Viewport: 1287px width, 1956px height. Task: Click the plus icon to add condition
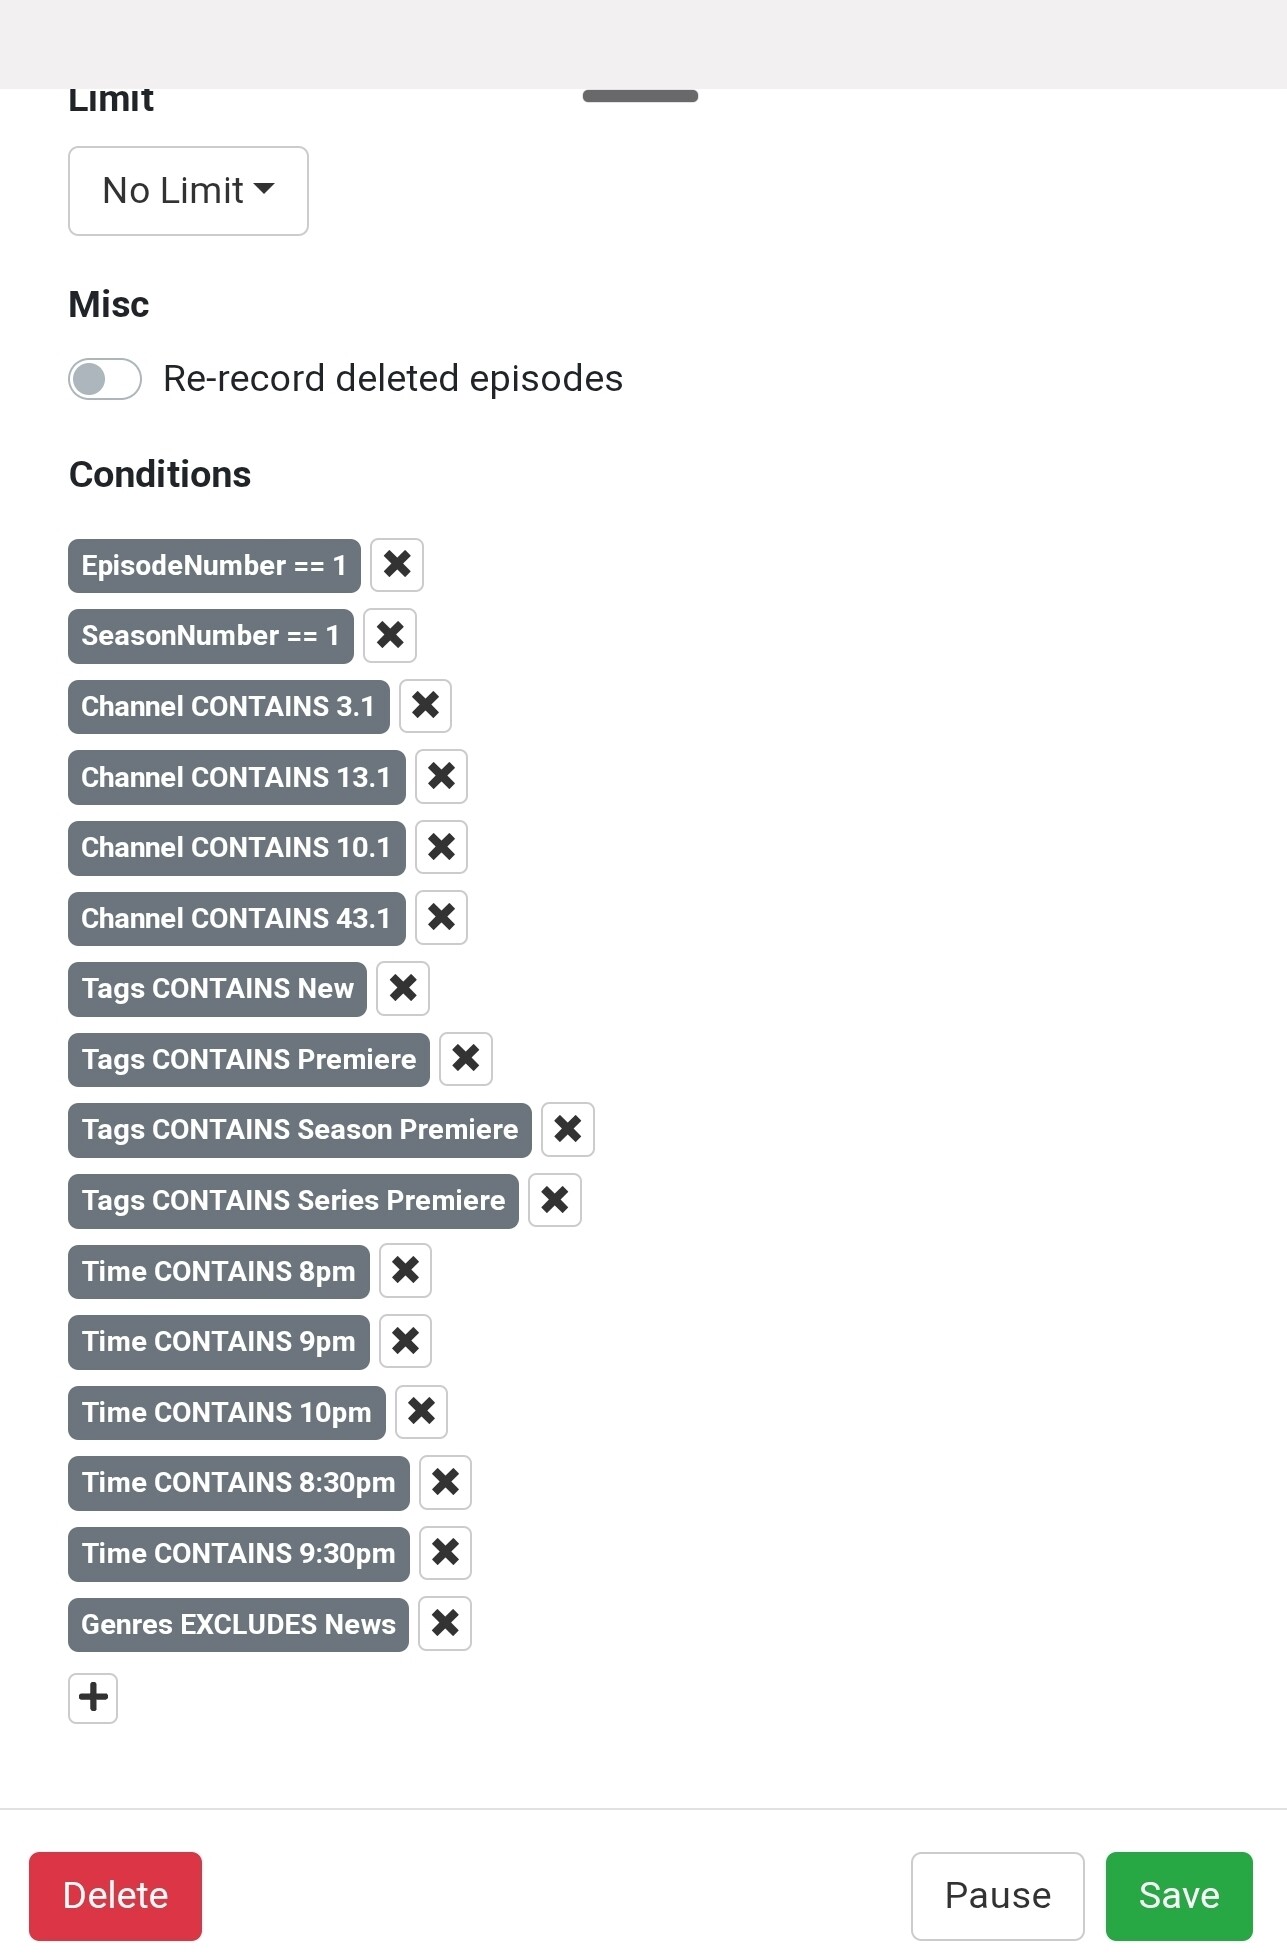coord(93,1698)
